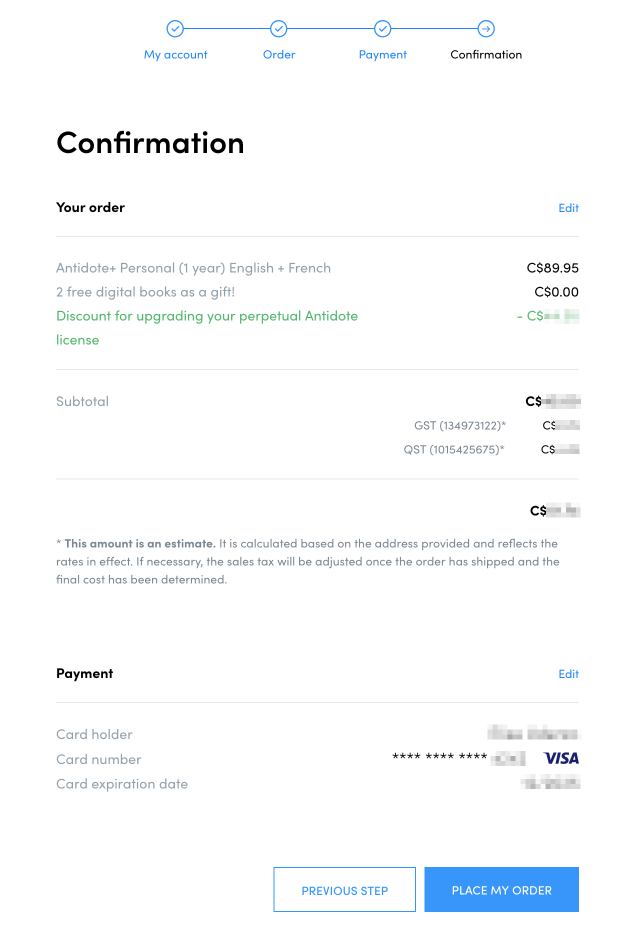
Task: Edit the Payment section details
Action: [x=568, y=674]
